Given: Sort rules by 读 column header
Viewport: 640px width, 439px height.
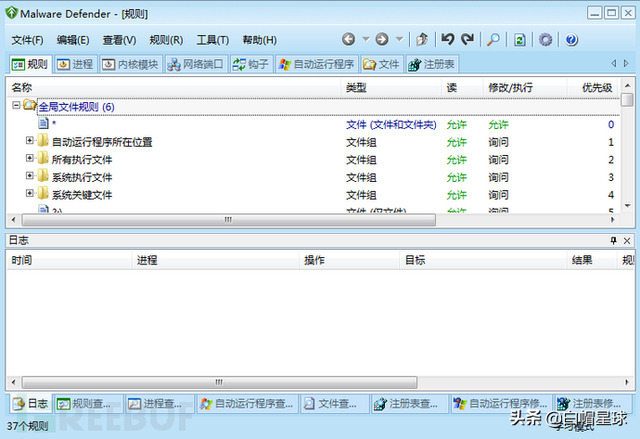Looking at the screenshot, I should [463, 87].
